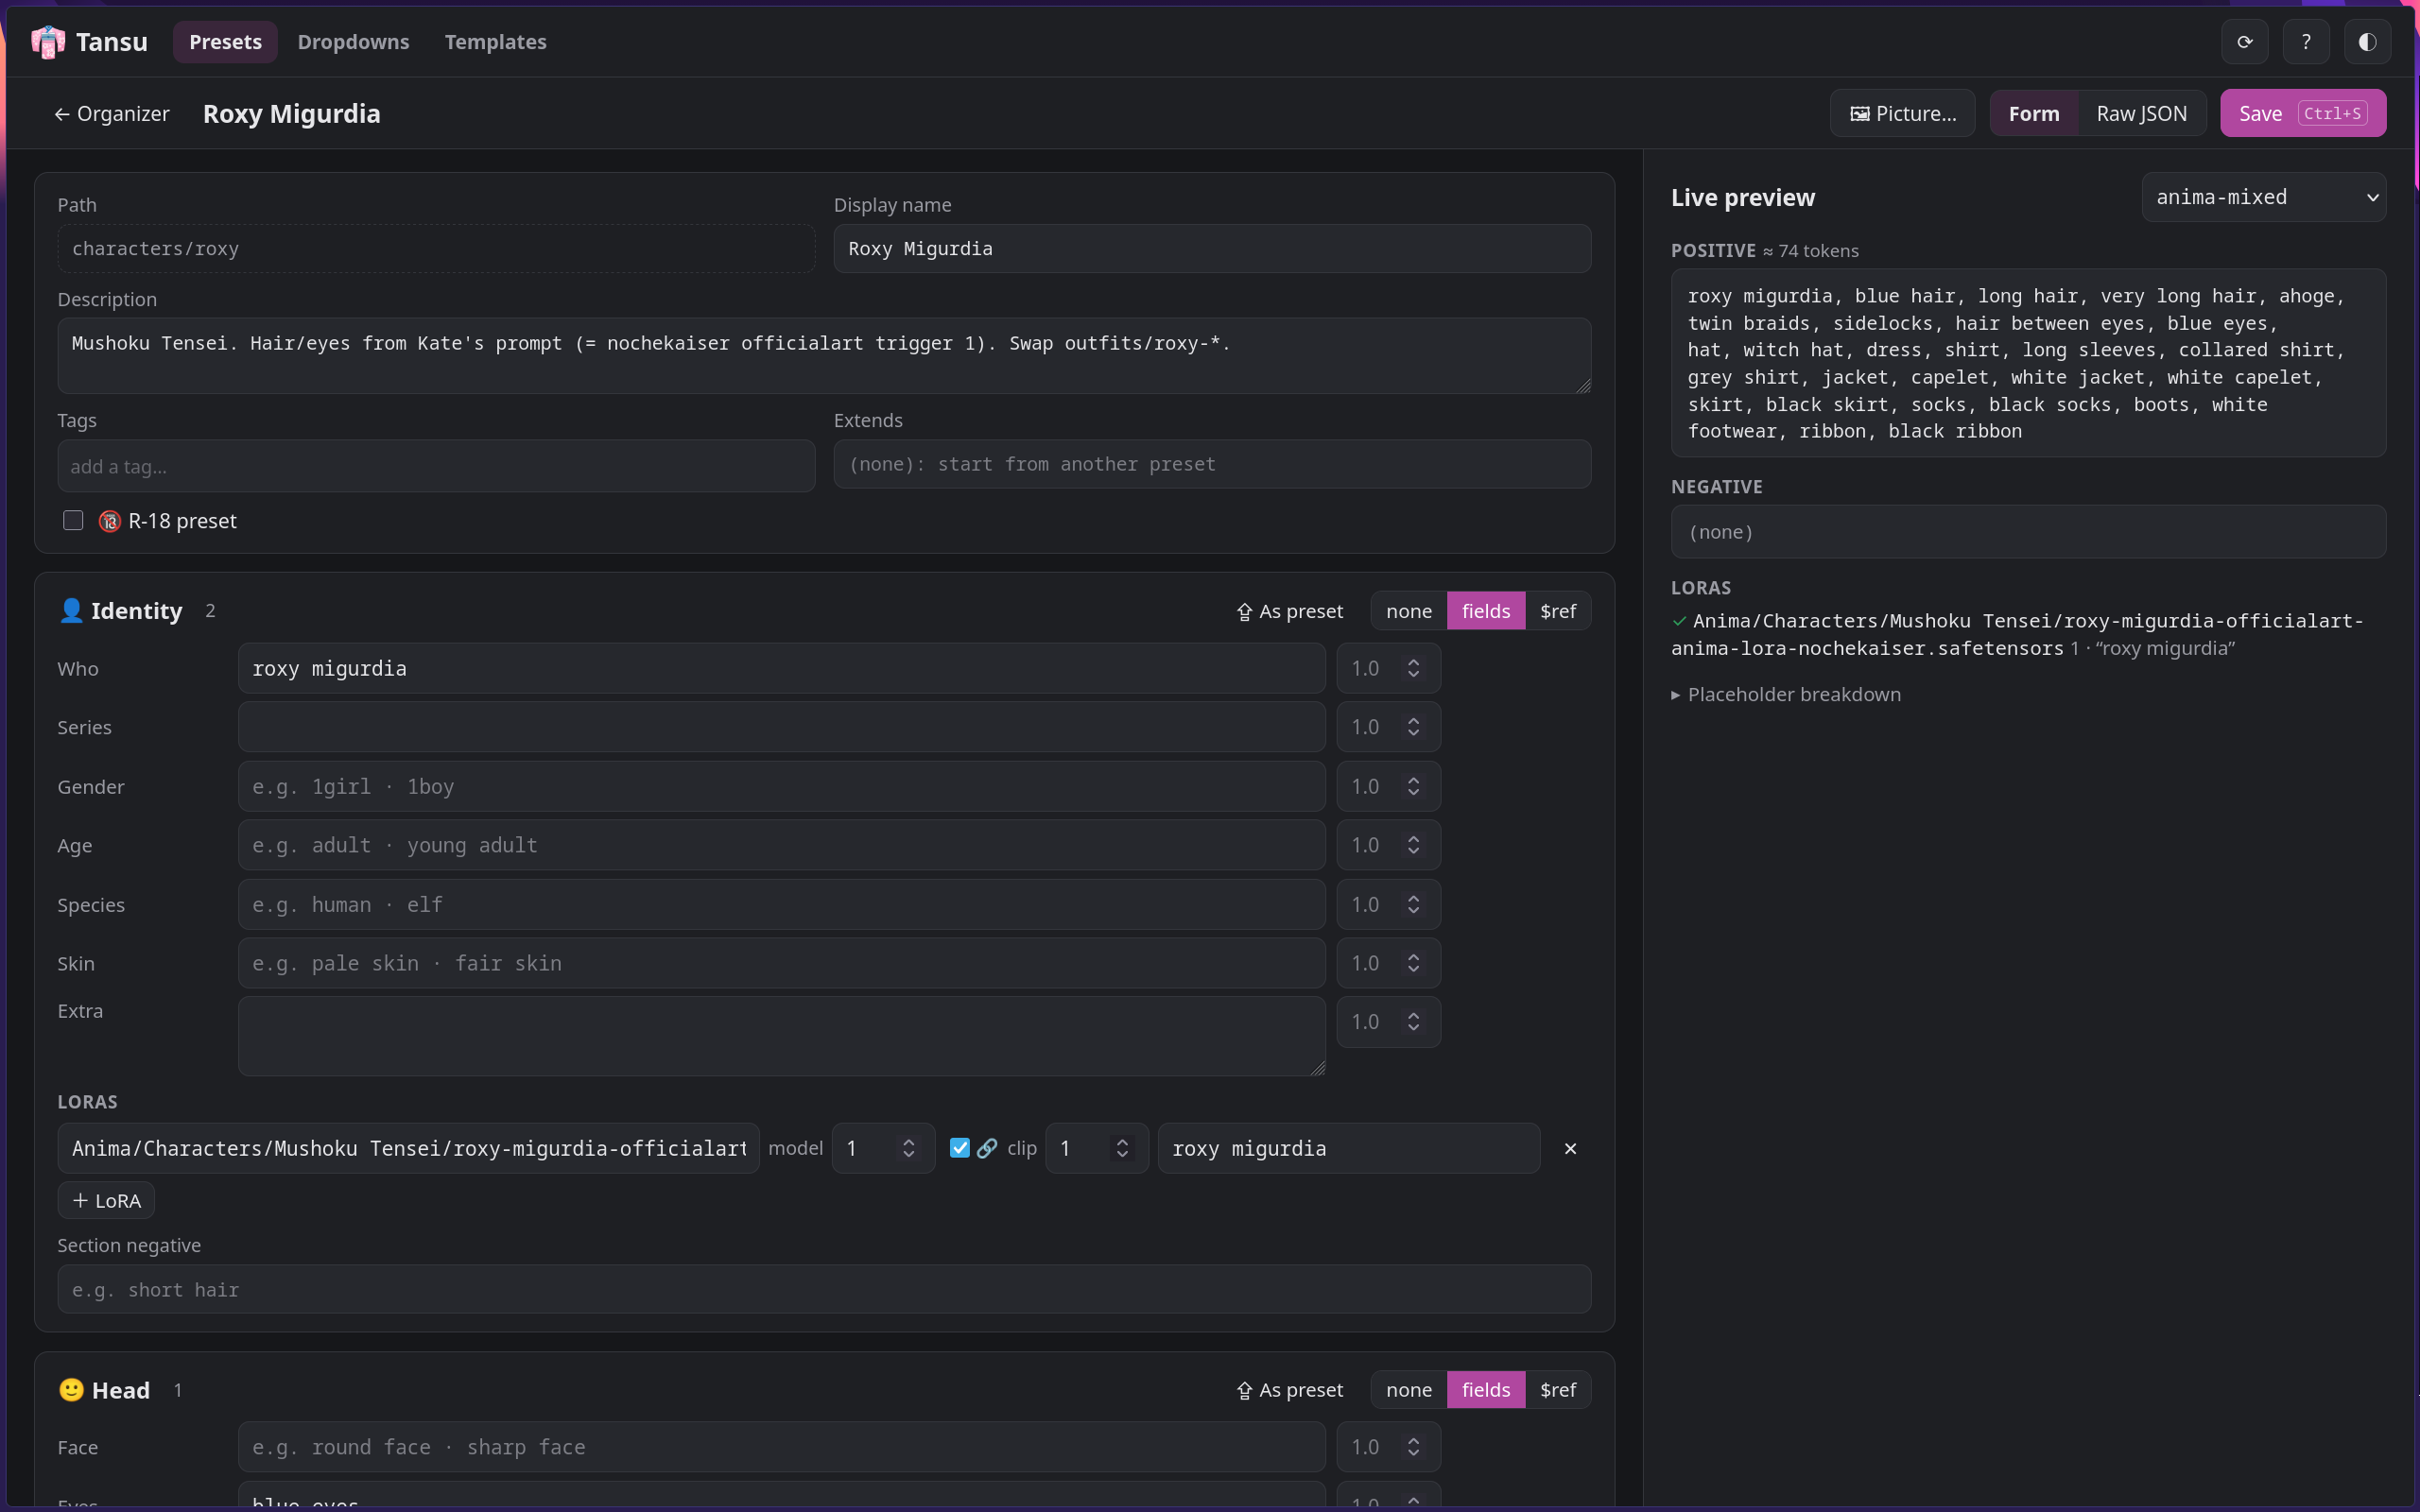Viewport: 2420px width, 1512px height.
Task: Click the Tansu logo icon
Action: pyautogui.click(x=48, y=42)
